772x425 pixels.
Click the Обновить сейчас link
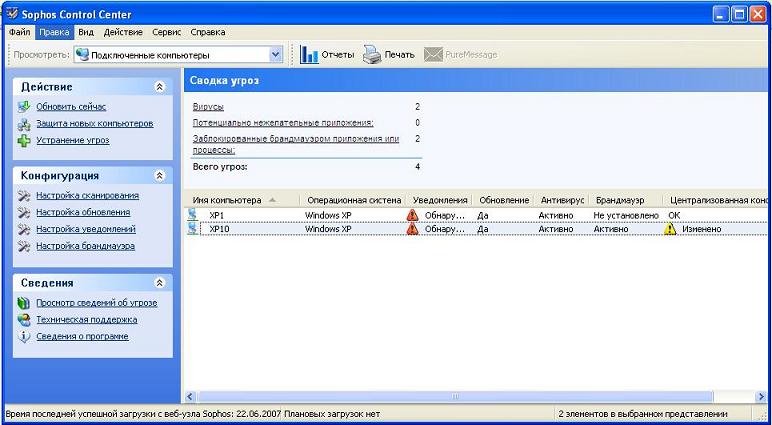coord(71,107)
